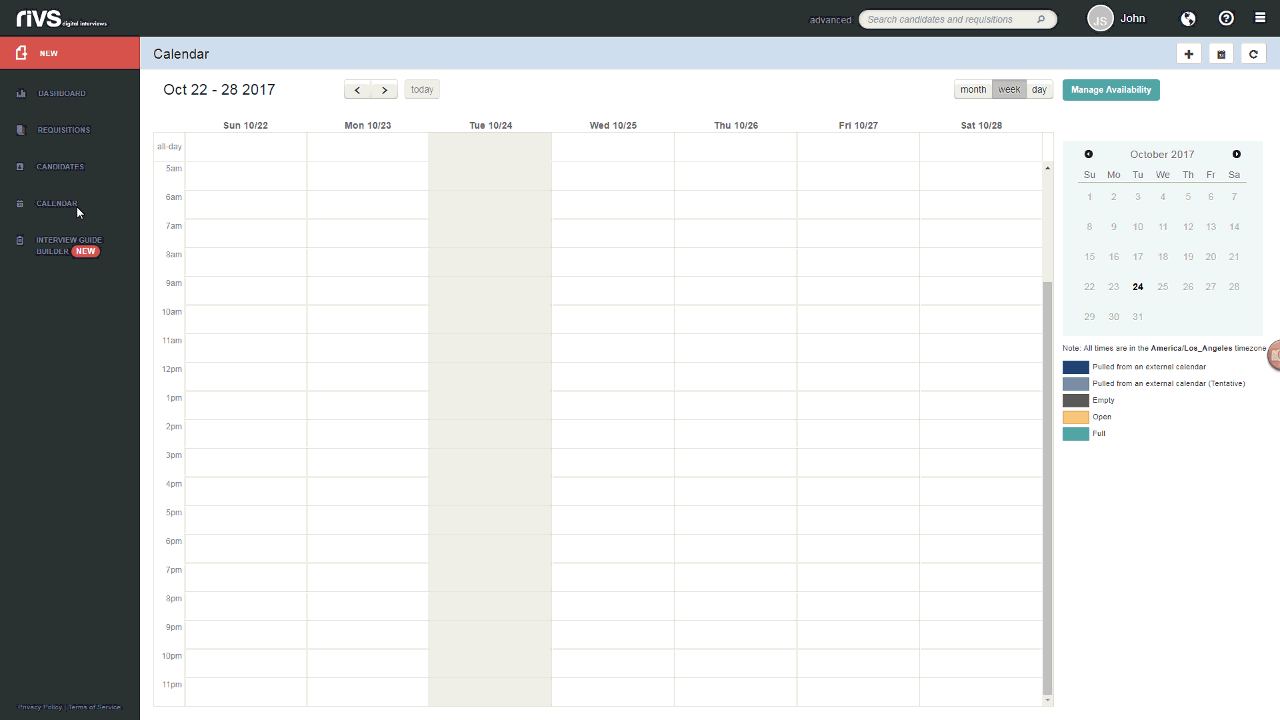Click the advanced search link
This screenshot has width=1280, height=720.
(x=830, y=20)
